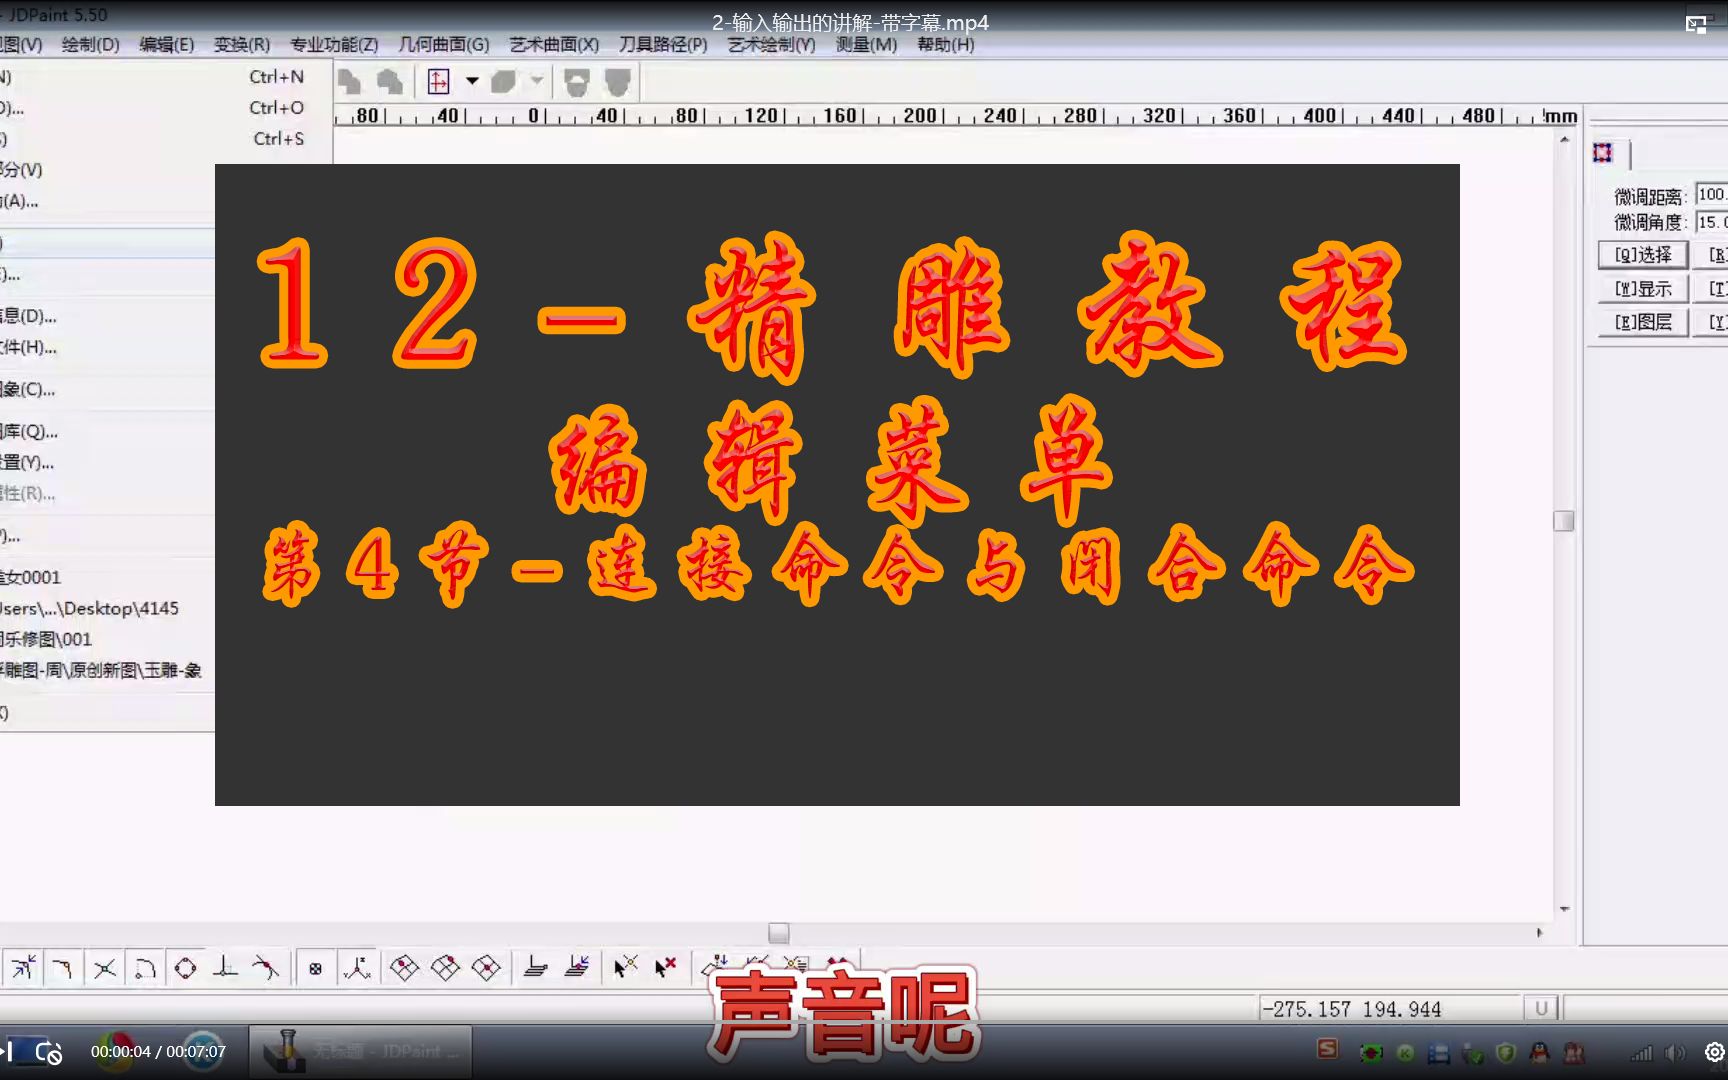This screenshot has height=1080, width=1728.
Task: Enable the checkered fill mode icon
Action: (315, 969)
